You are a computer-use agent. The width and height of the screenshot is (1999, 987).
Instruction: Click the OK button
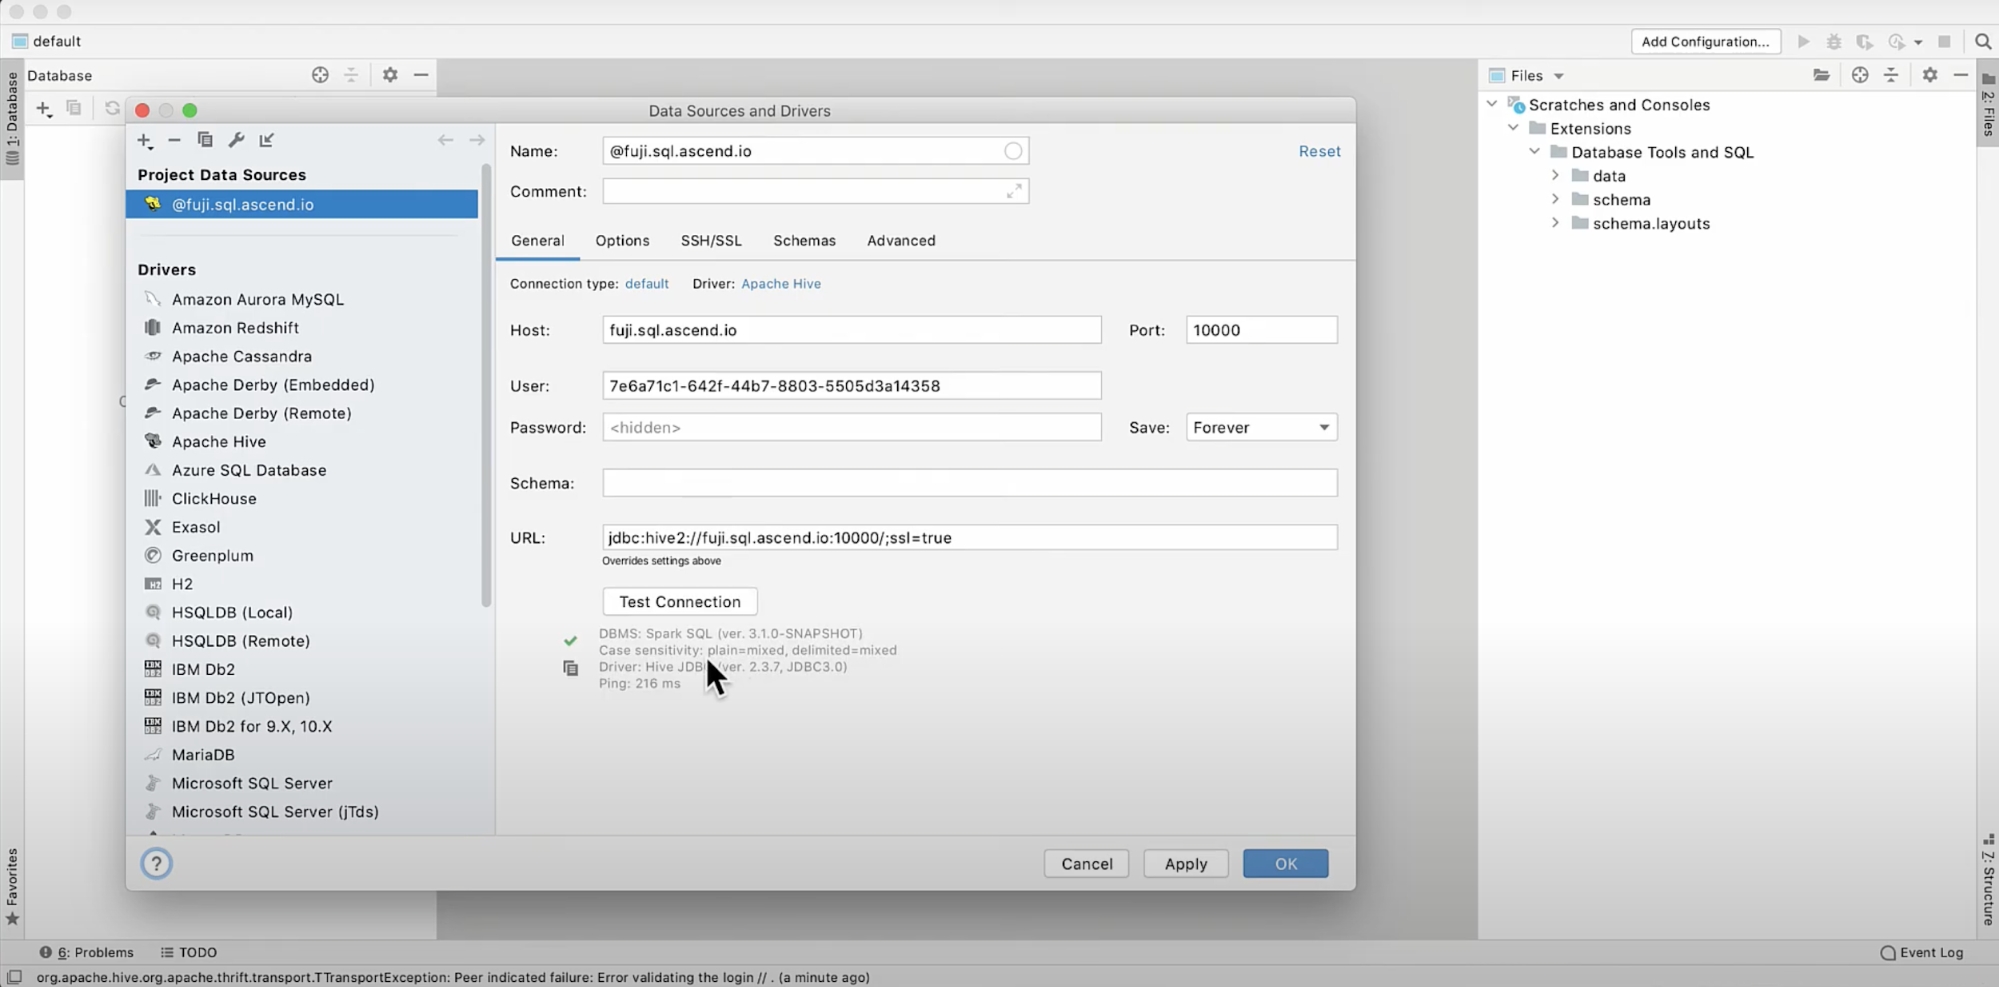tap(1285, 863)
